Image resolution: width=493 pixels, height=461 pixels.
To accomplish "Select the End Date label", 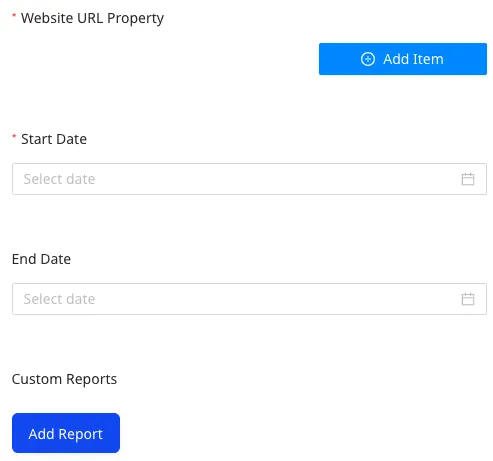I will (41, 259).
